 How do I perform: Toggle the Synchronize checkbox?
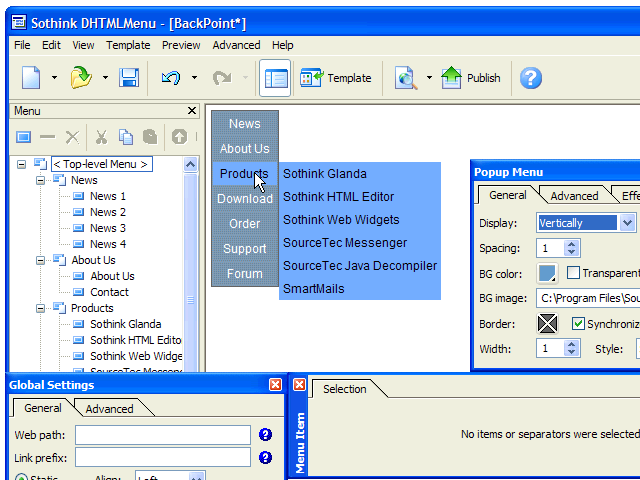click(578, 324)
